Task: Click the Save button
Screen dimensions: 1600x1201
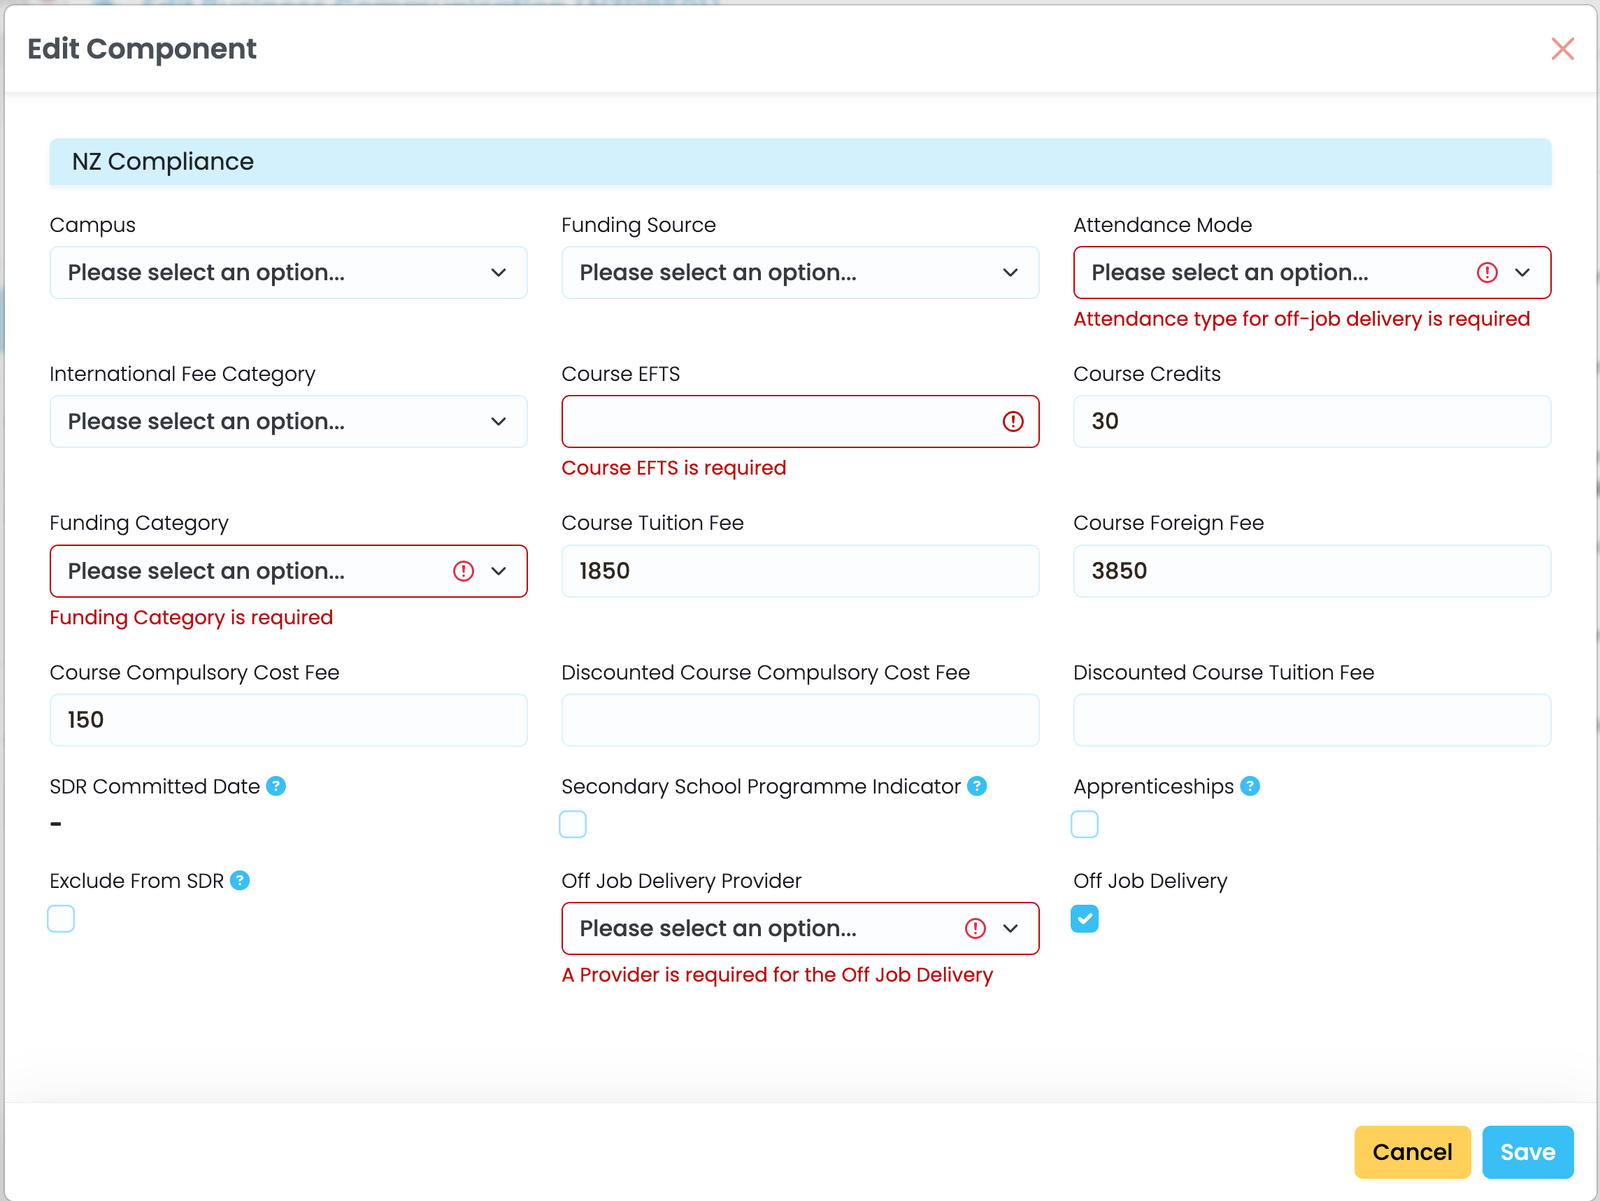Action: tap(1528, 1152)
